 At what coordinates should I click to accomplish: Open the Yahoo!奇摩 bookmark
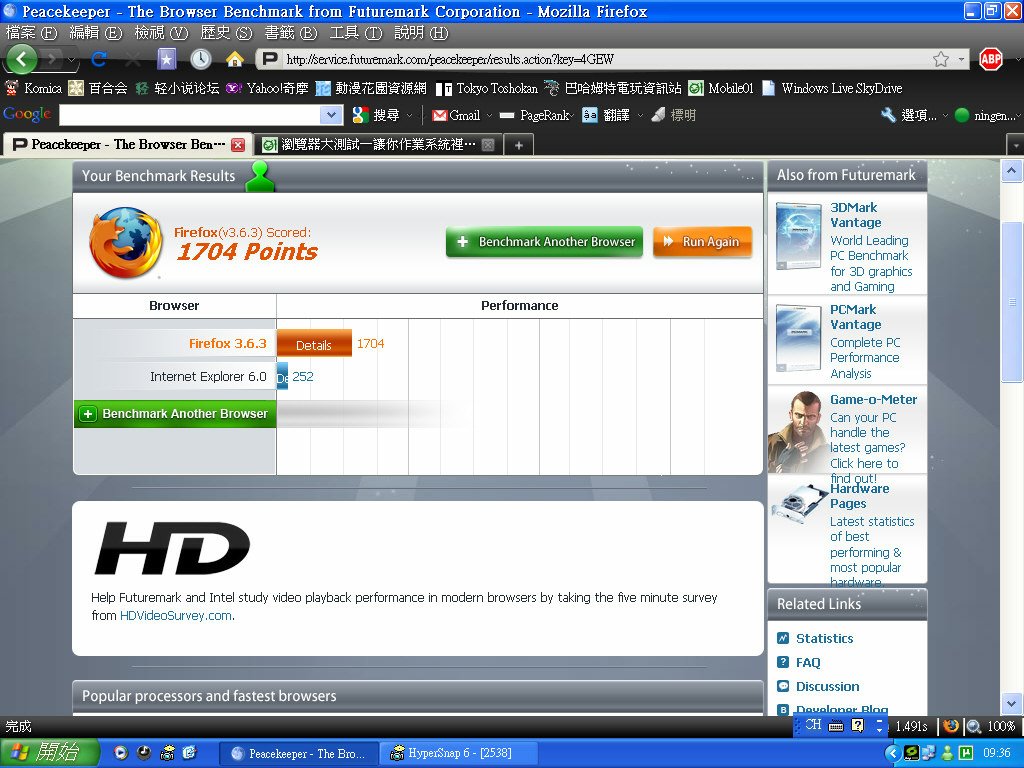266,88
